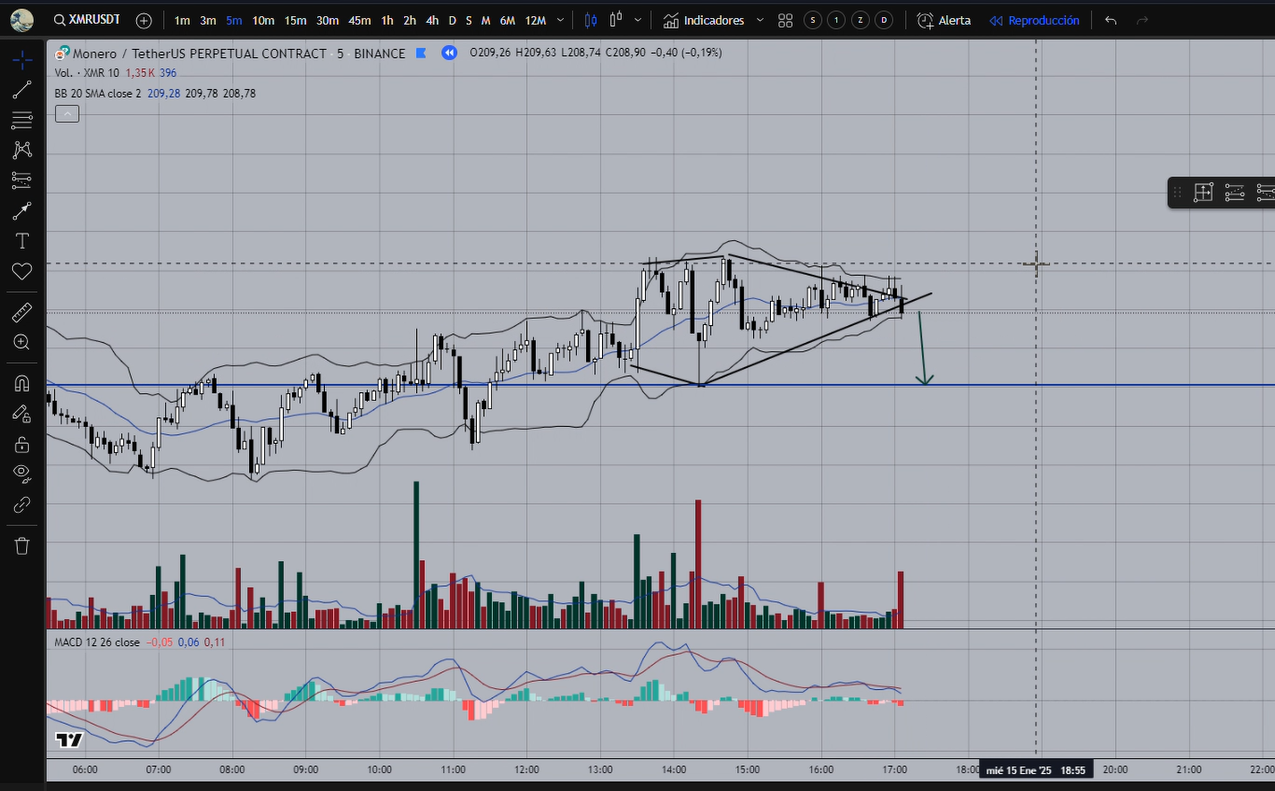Image resolution: width=1275 pixels, height=791 pixels.
Task: Click the replay rewind icon beside the flag
Action: tap(449, 53)
